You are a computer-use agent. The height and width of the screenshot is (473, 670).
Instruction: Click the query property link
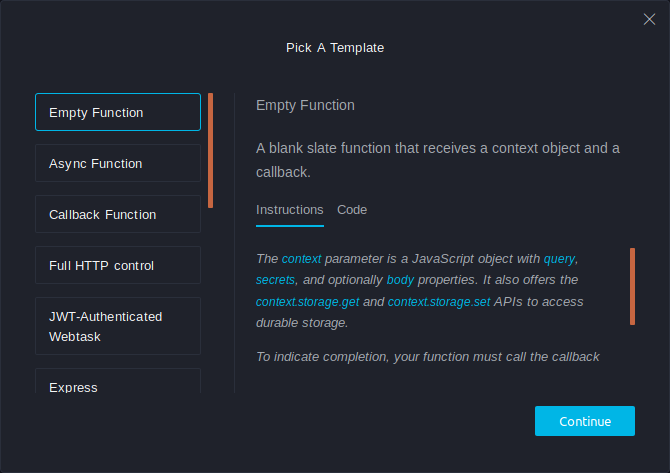[x=559, y=258]
